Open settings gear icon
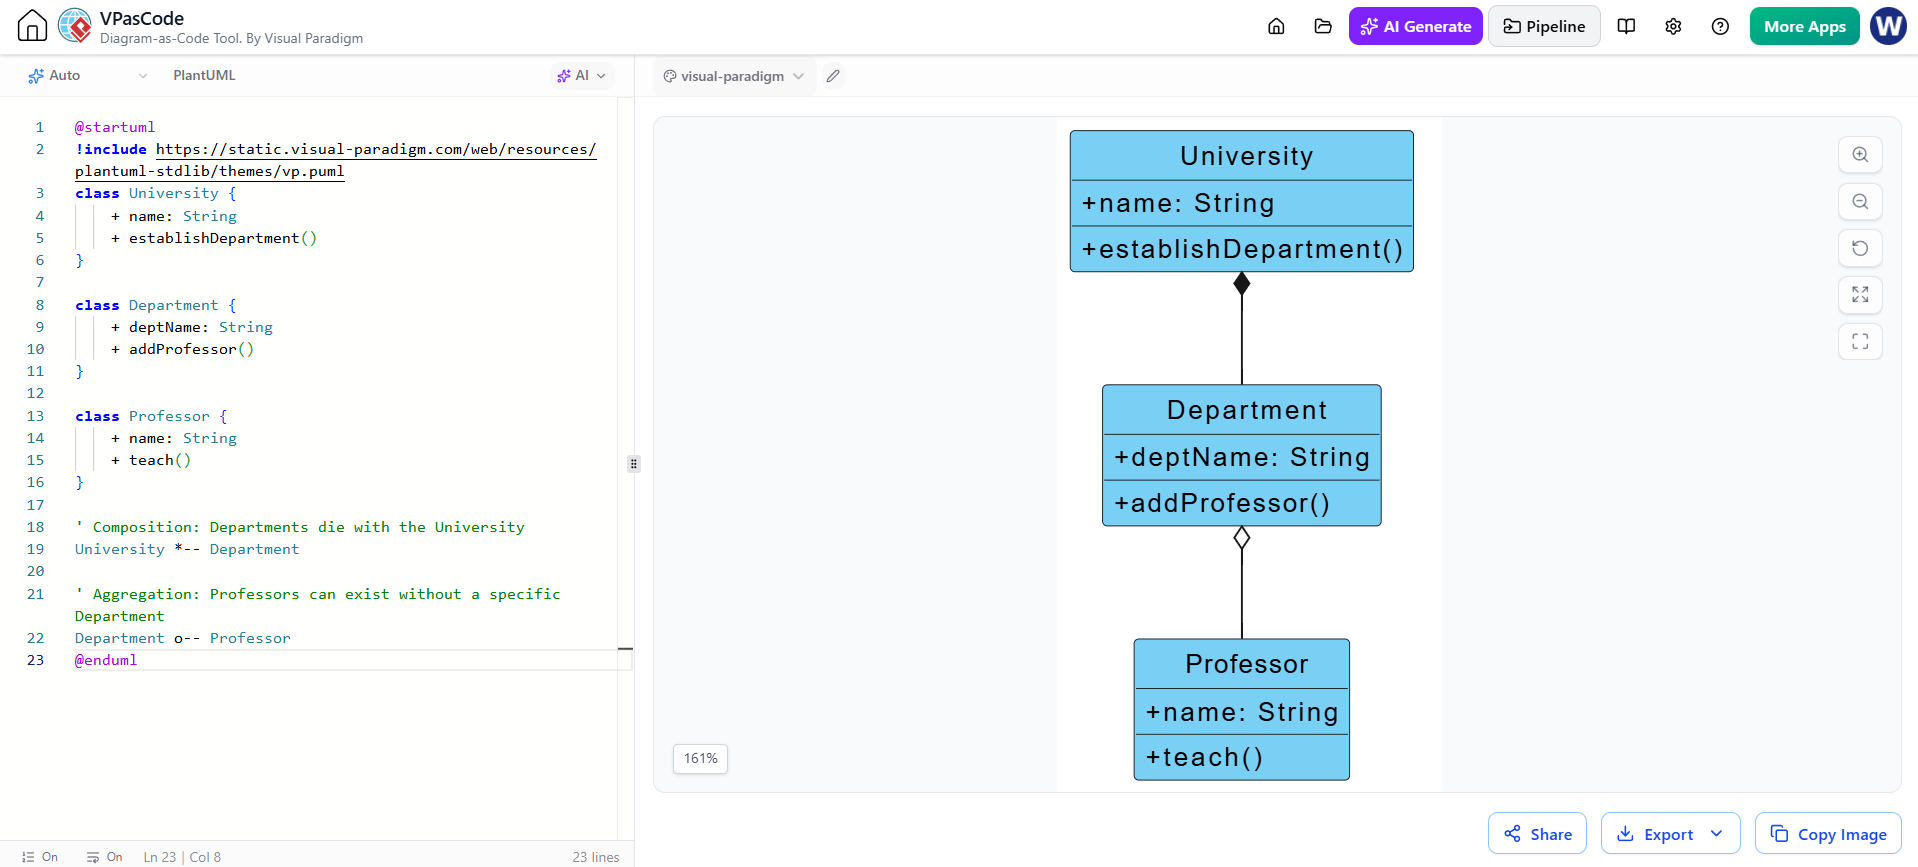 pos(1673,26)
